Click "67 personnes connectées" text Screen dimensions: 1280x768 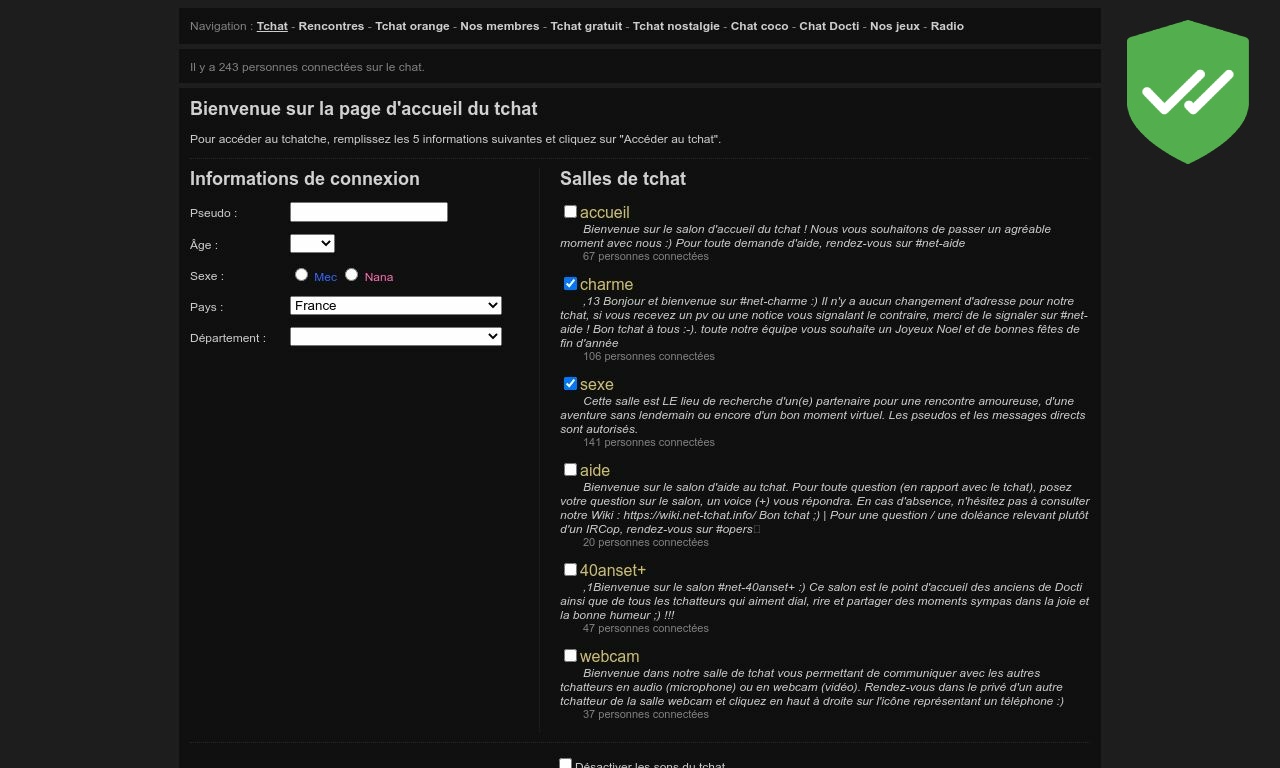pos(646,256)
